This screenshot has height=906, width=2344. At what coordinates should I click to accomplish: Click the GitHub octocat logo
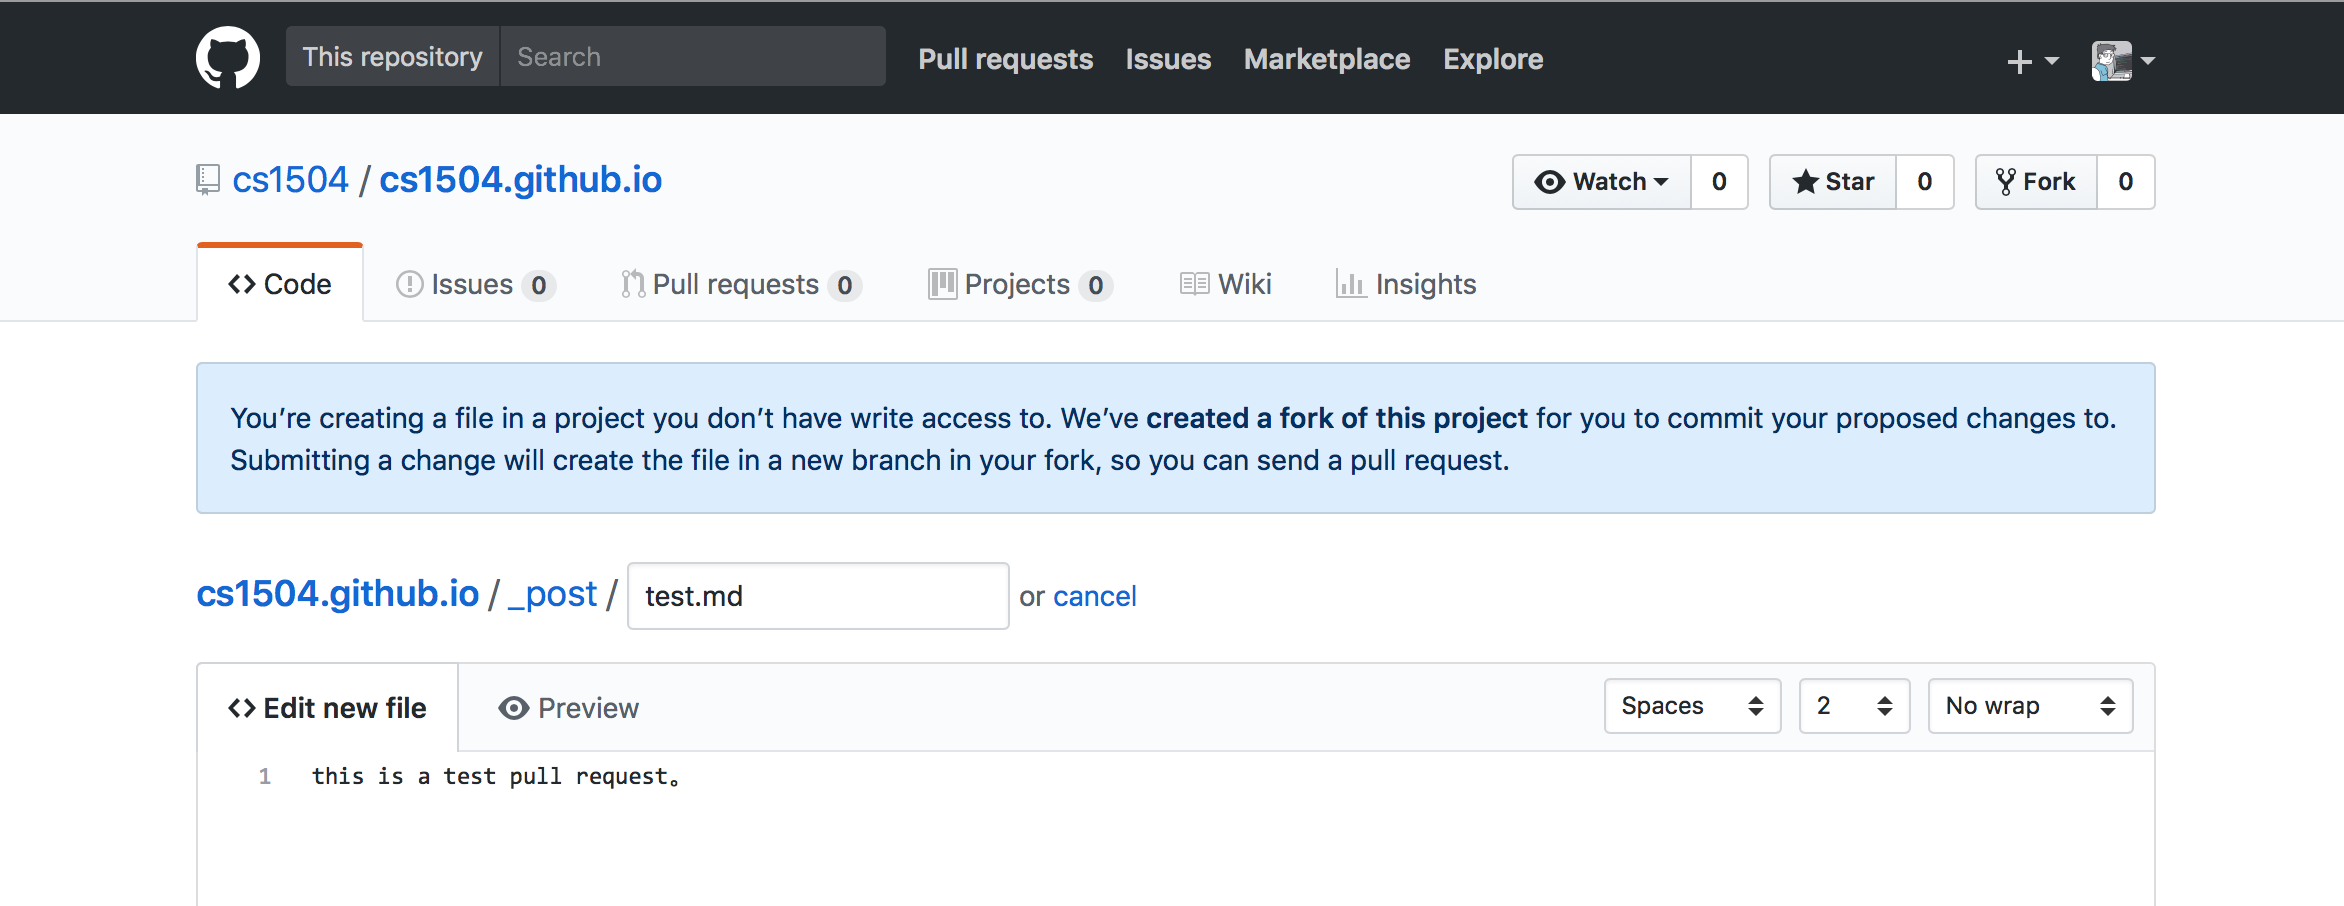pos(228,58)
